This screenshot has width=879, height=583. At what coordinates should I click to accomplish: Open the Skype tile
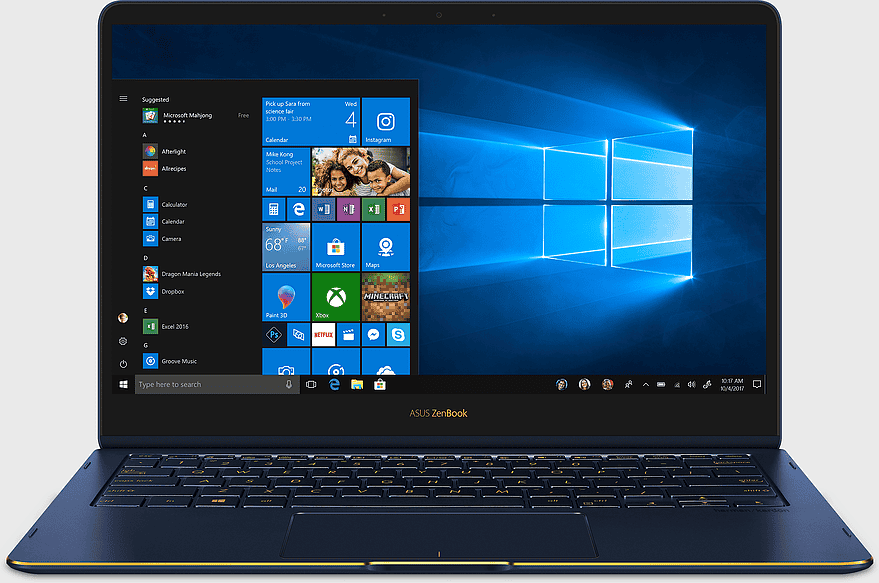point(399,335)
